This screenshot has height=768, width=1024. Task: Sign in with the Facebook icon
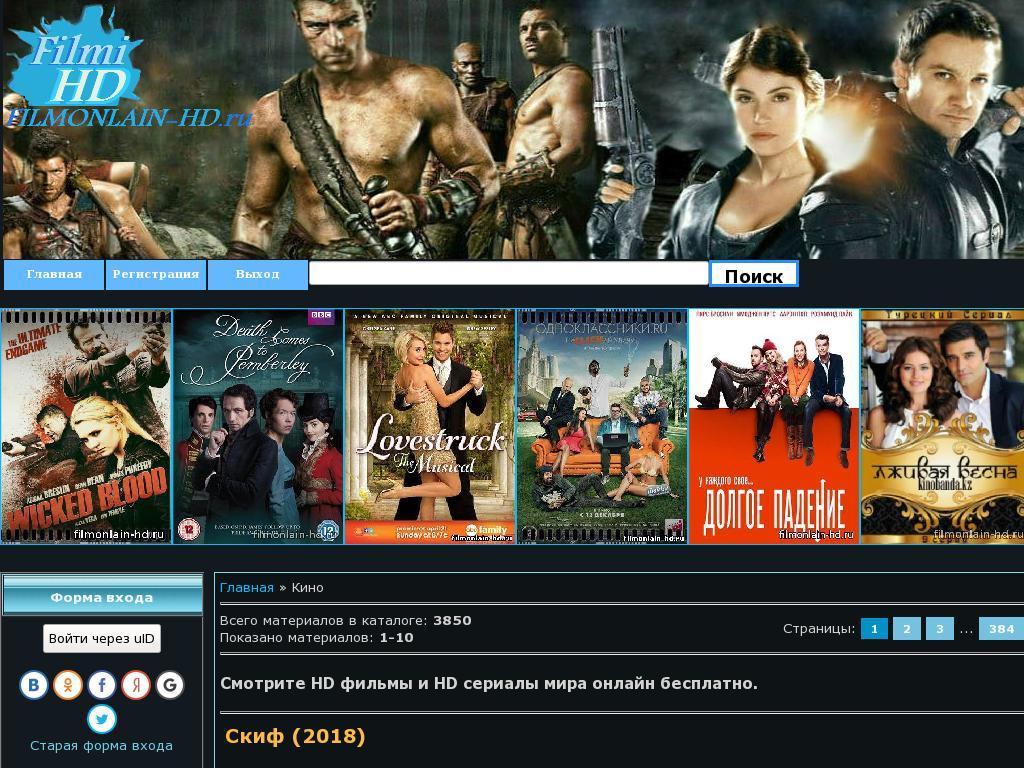pos(102,685)
